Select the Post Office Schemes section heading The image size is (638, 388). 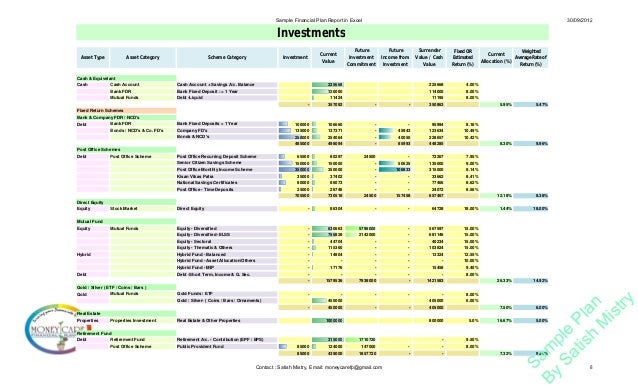coord(126,150)
